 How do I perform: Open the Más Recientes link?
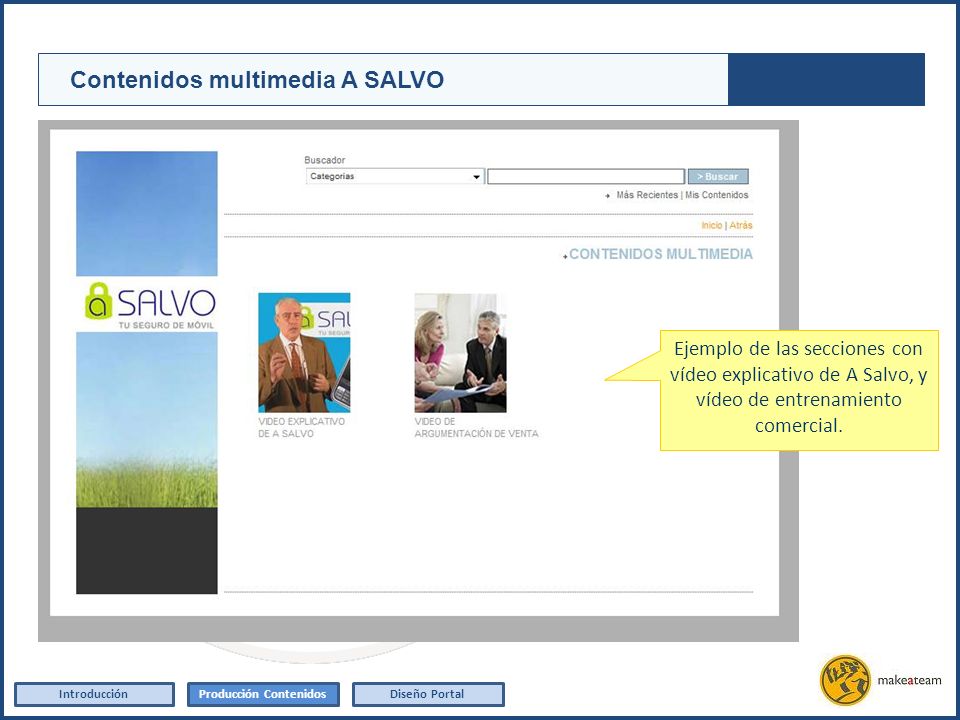click(647, 195)
